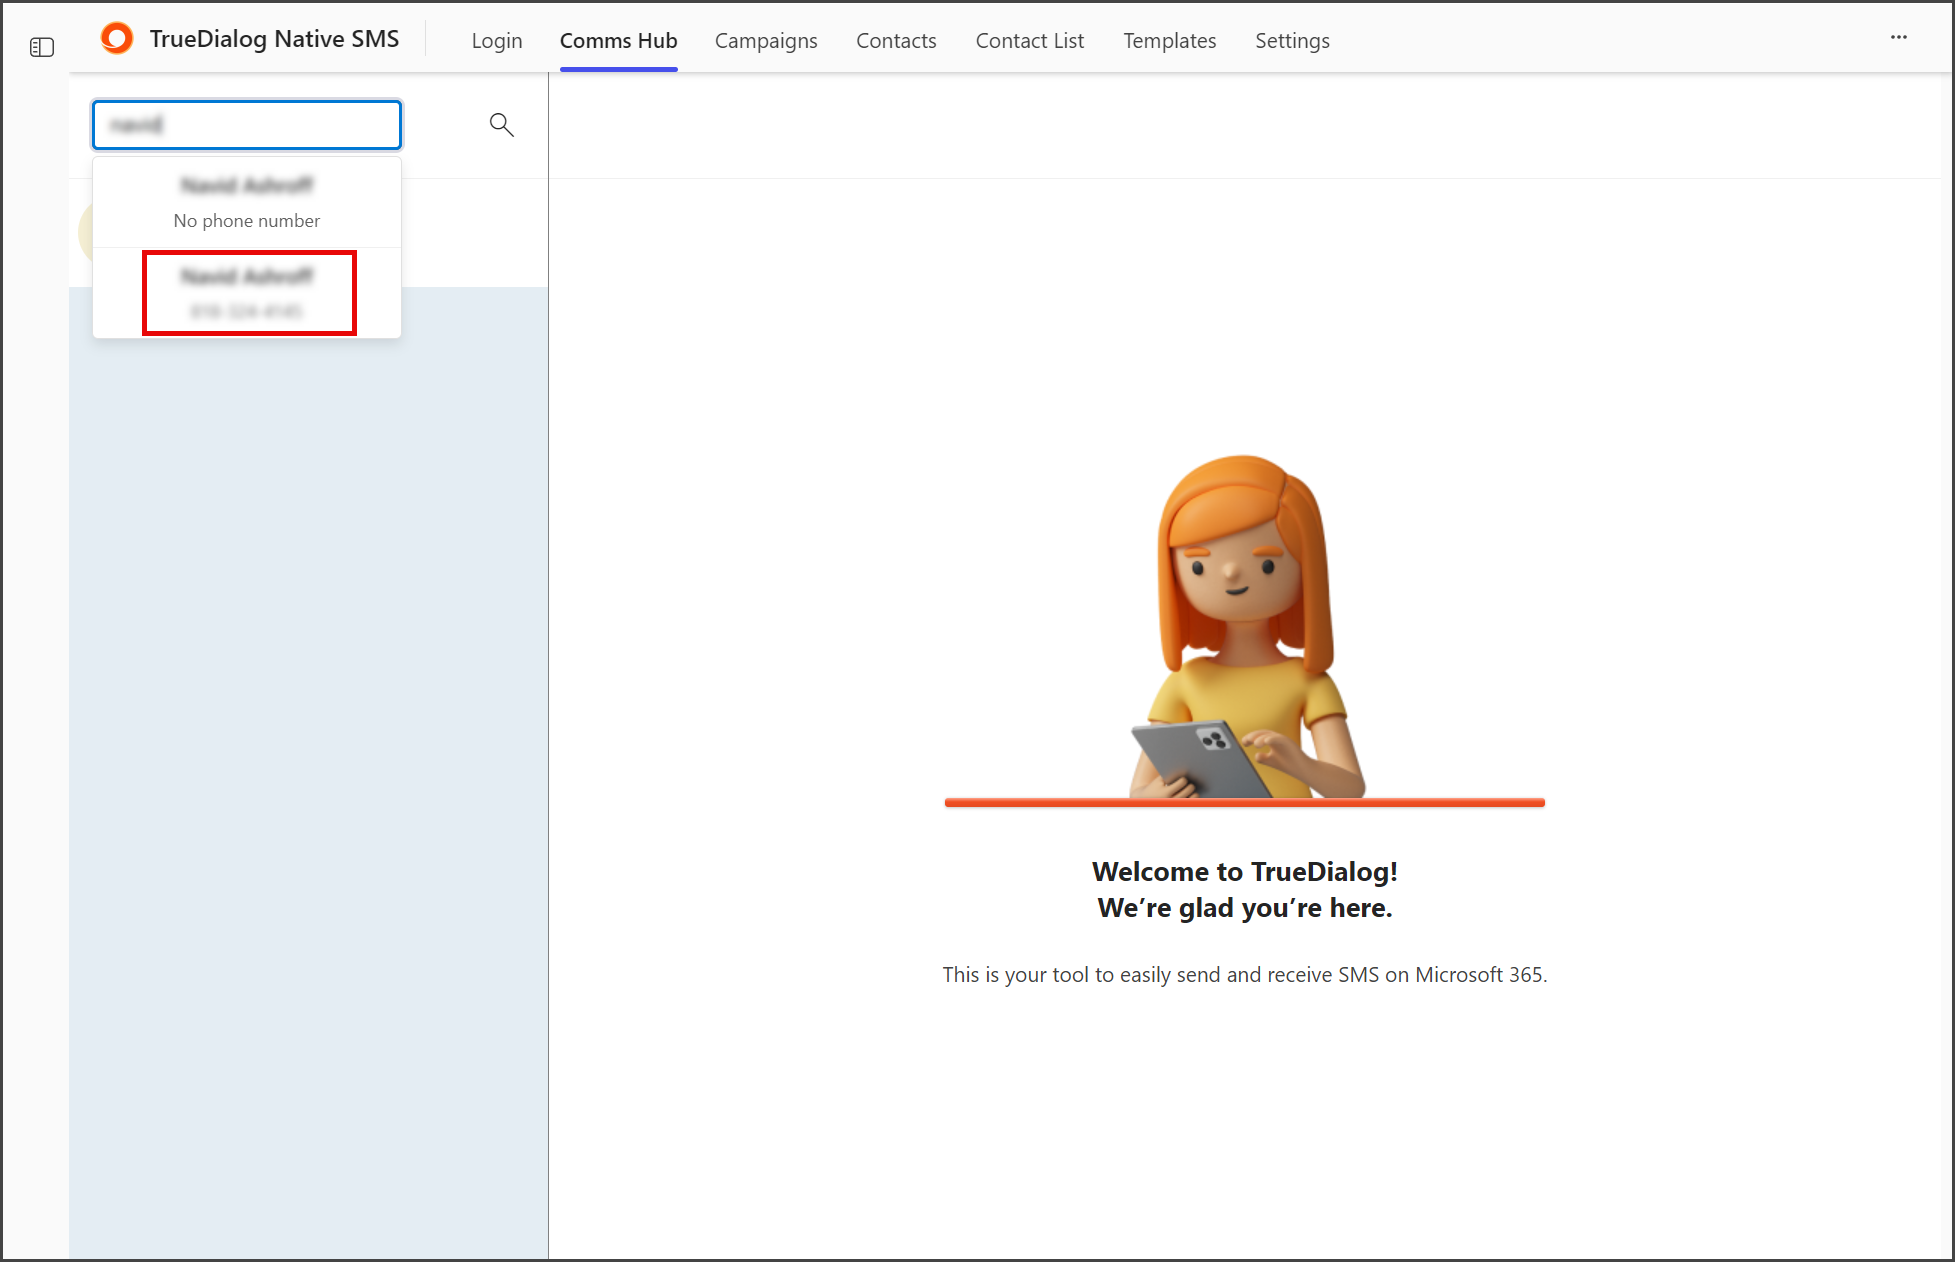The height and width of the screenshot is (1262, 1955).
Task: Switch to the Login tab
Action: [497, 41]
